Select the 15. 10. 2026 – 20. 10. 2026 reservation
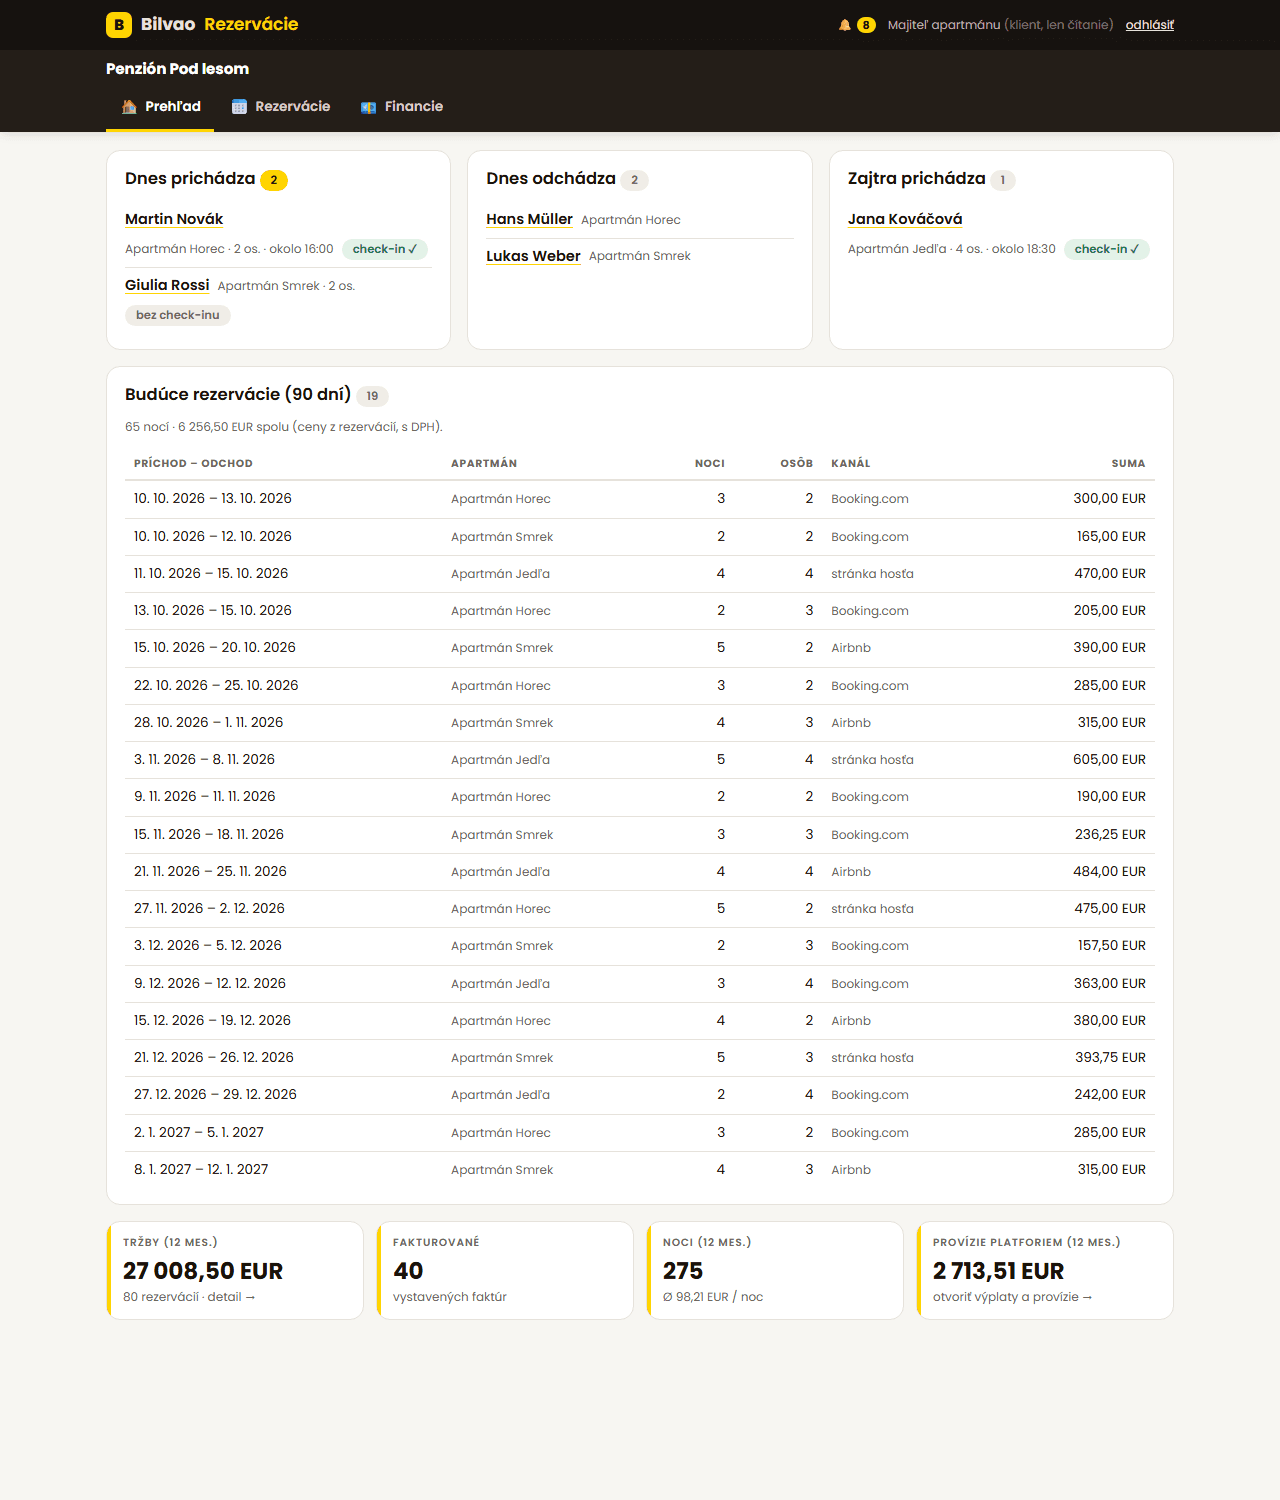Viewport: 1280px width, 1500px height. point(640,648)
